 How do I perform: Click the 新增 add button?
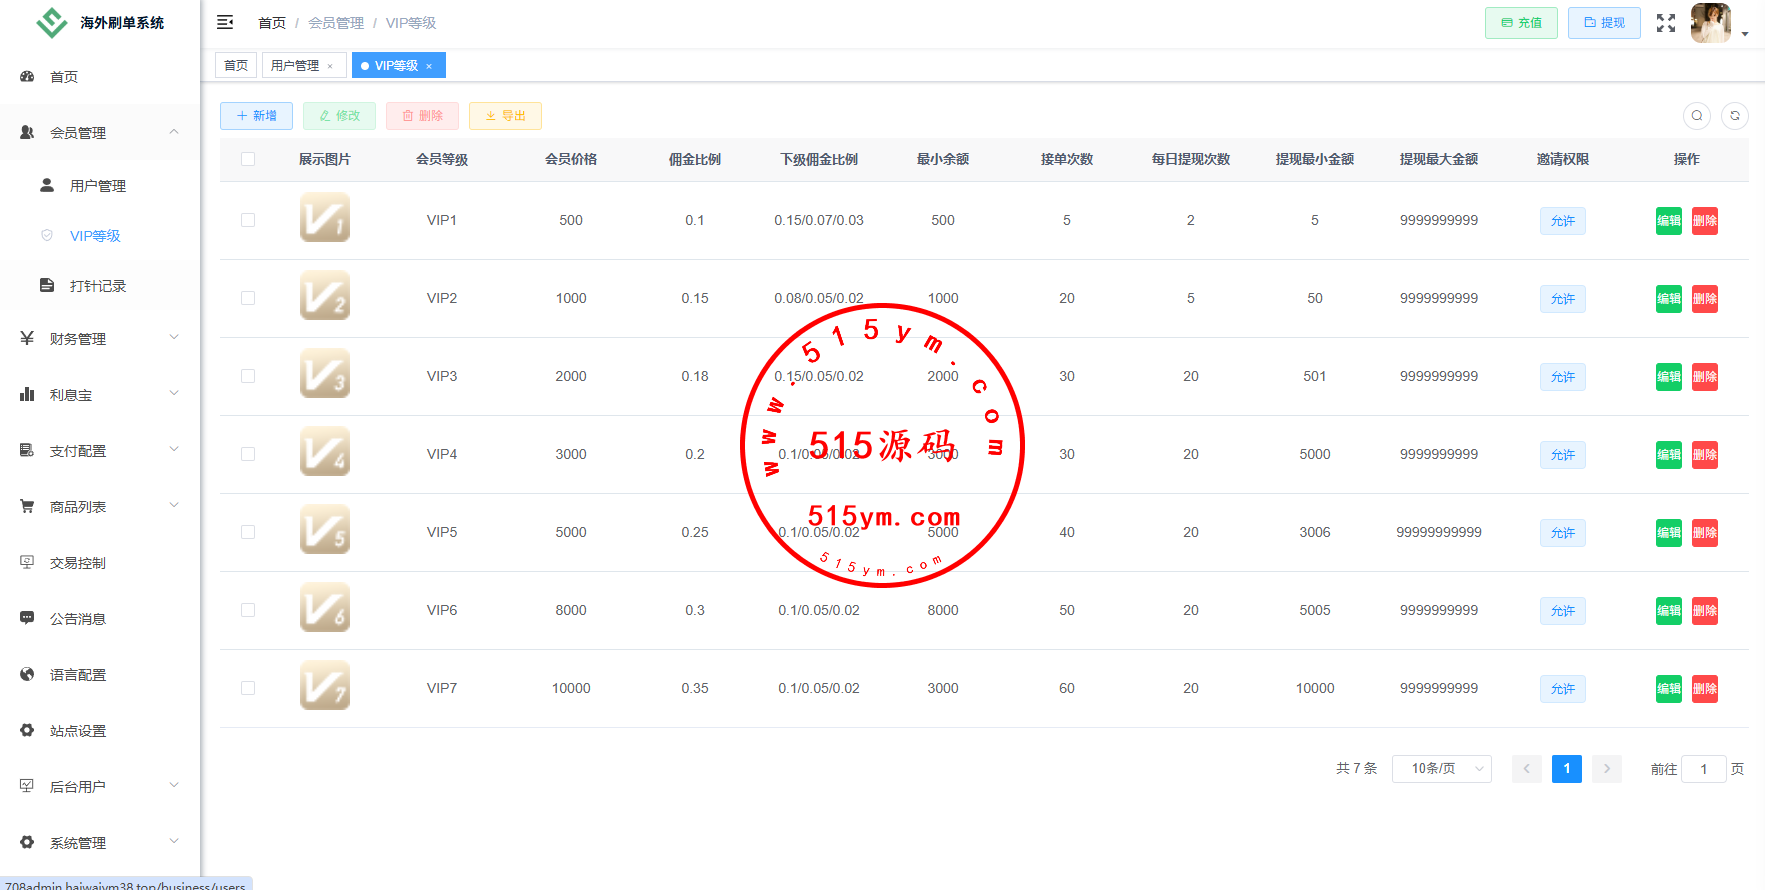[256, 116]
